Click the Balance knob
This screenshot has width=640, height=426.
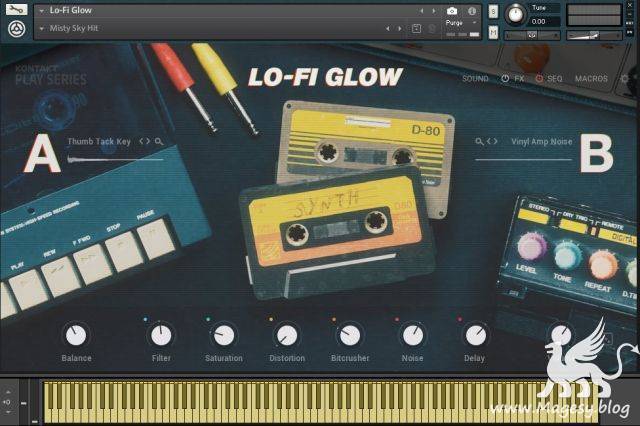76,335
